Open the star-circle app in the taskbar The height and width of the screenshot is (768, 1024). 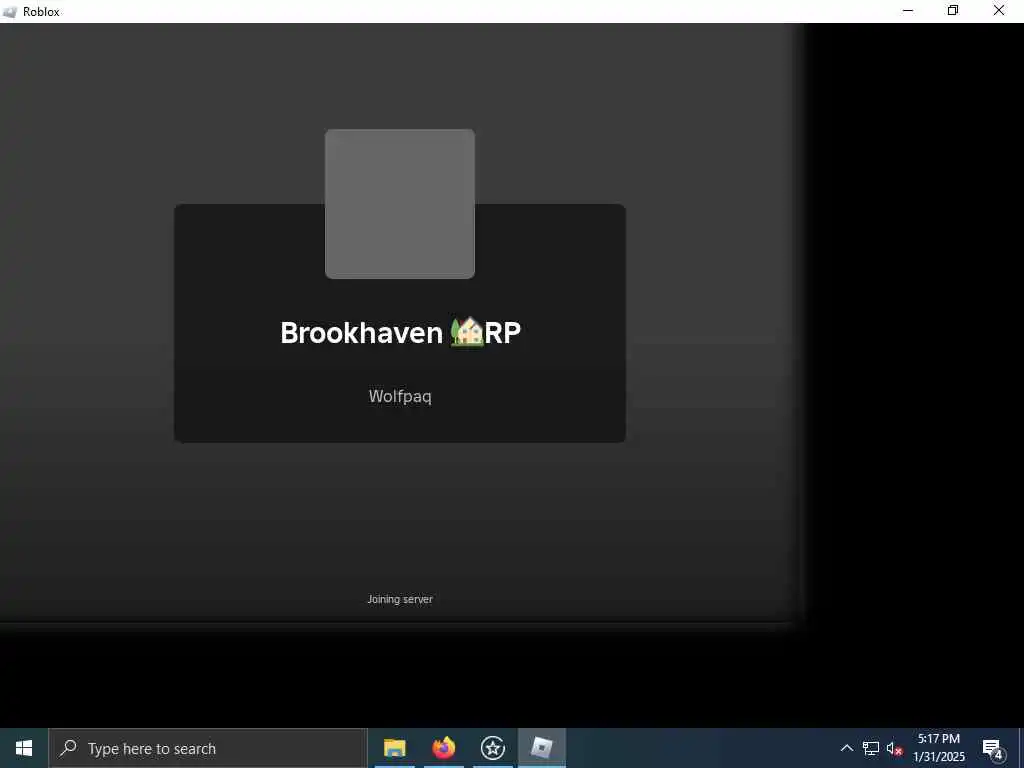tap(492, 748)
